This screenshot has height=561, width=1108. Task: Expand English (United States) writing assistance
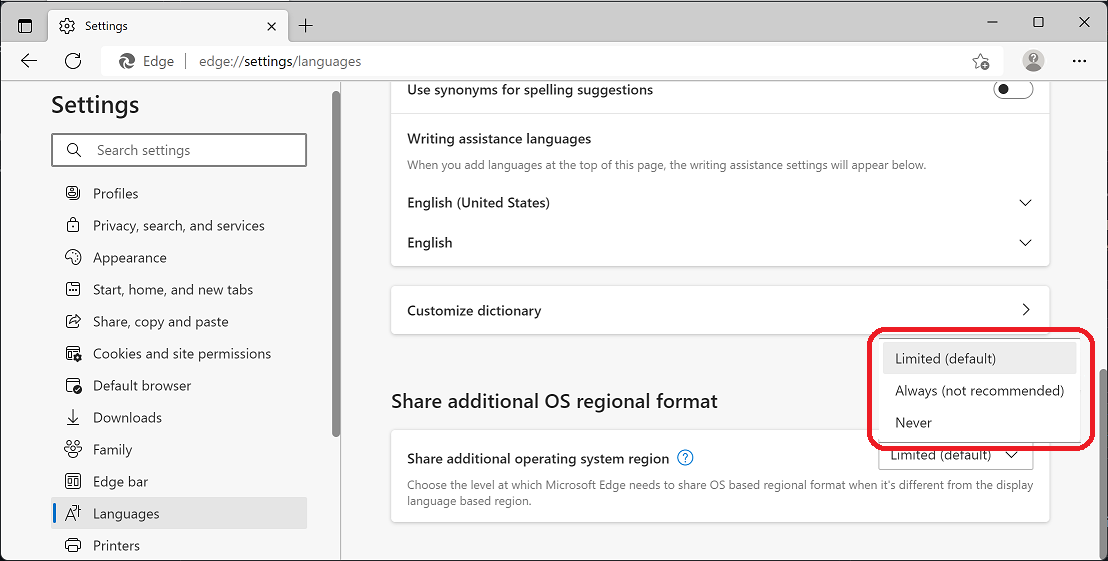[x=1024, y=203]
